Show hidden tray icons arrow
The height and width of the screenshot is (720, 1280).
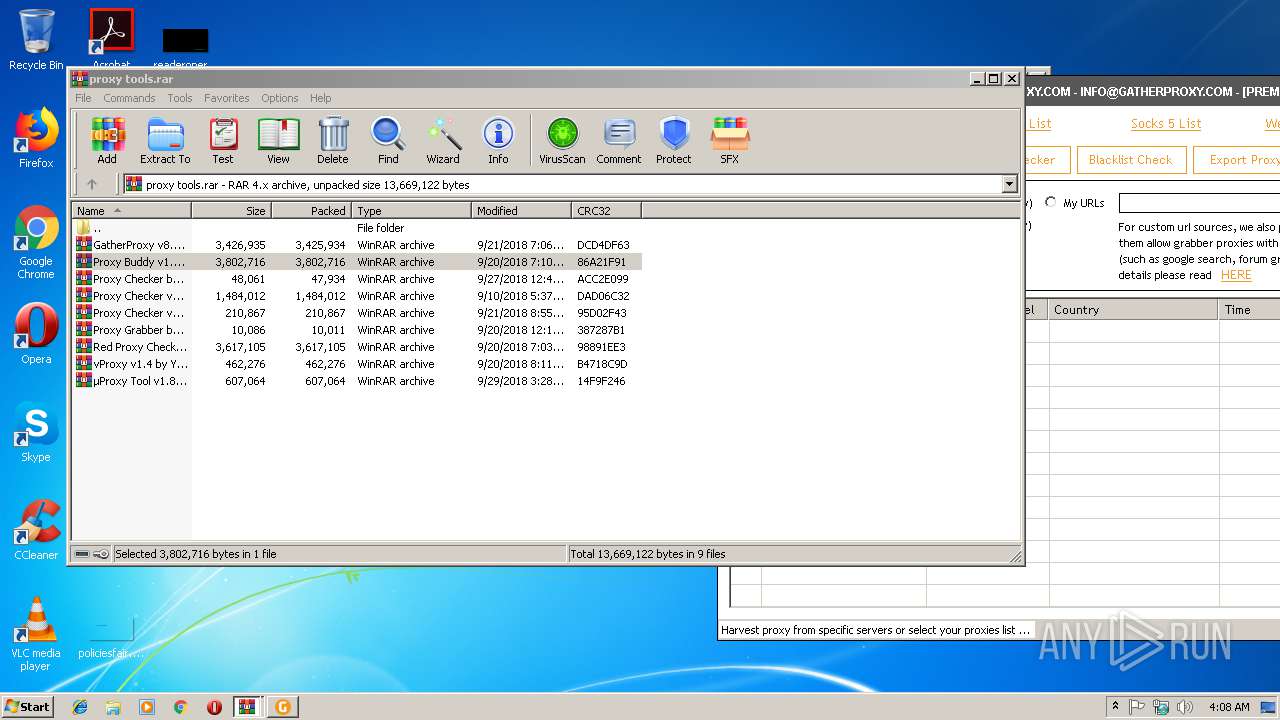pyautogui.click(x=1115, y=707)
